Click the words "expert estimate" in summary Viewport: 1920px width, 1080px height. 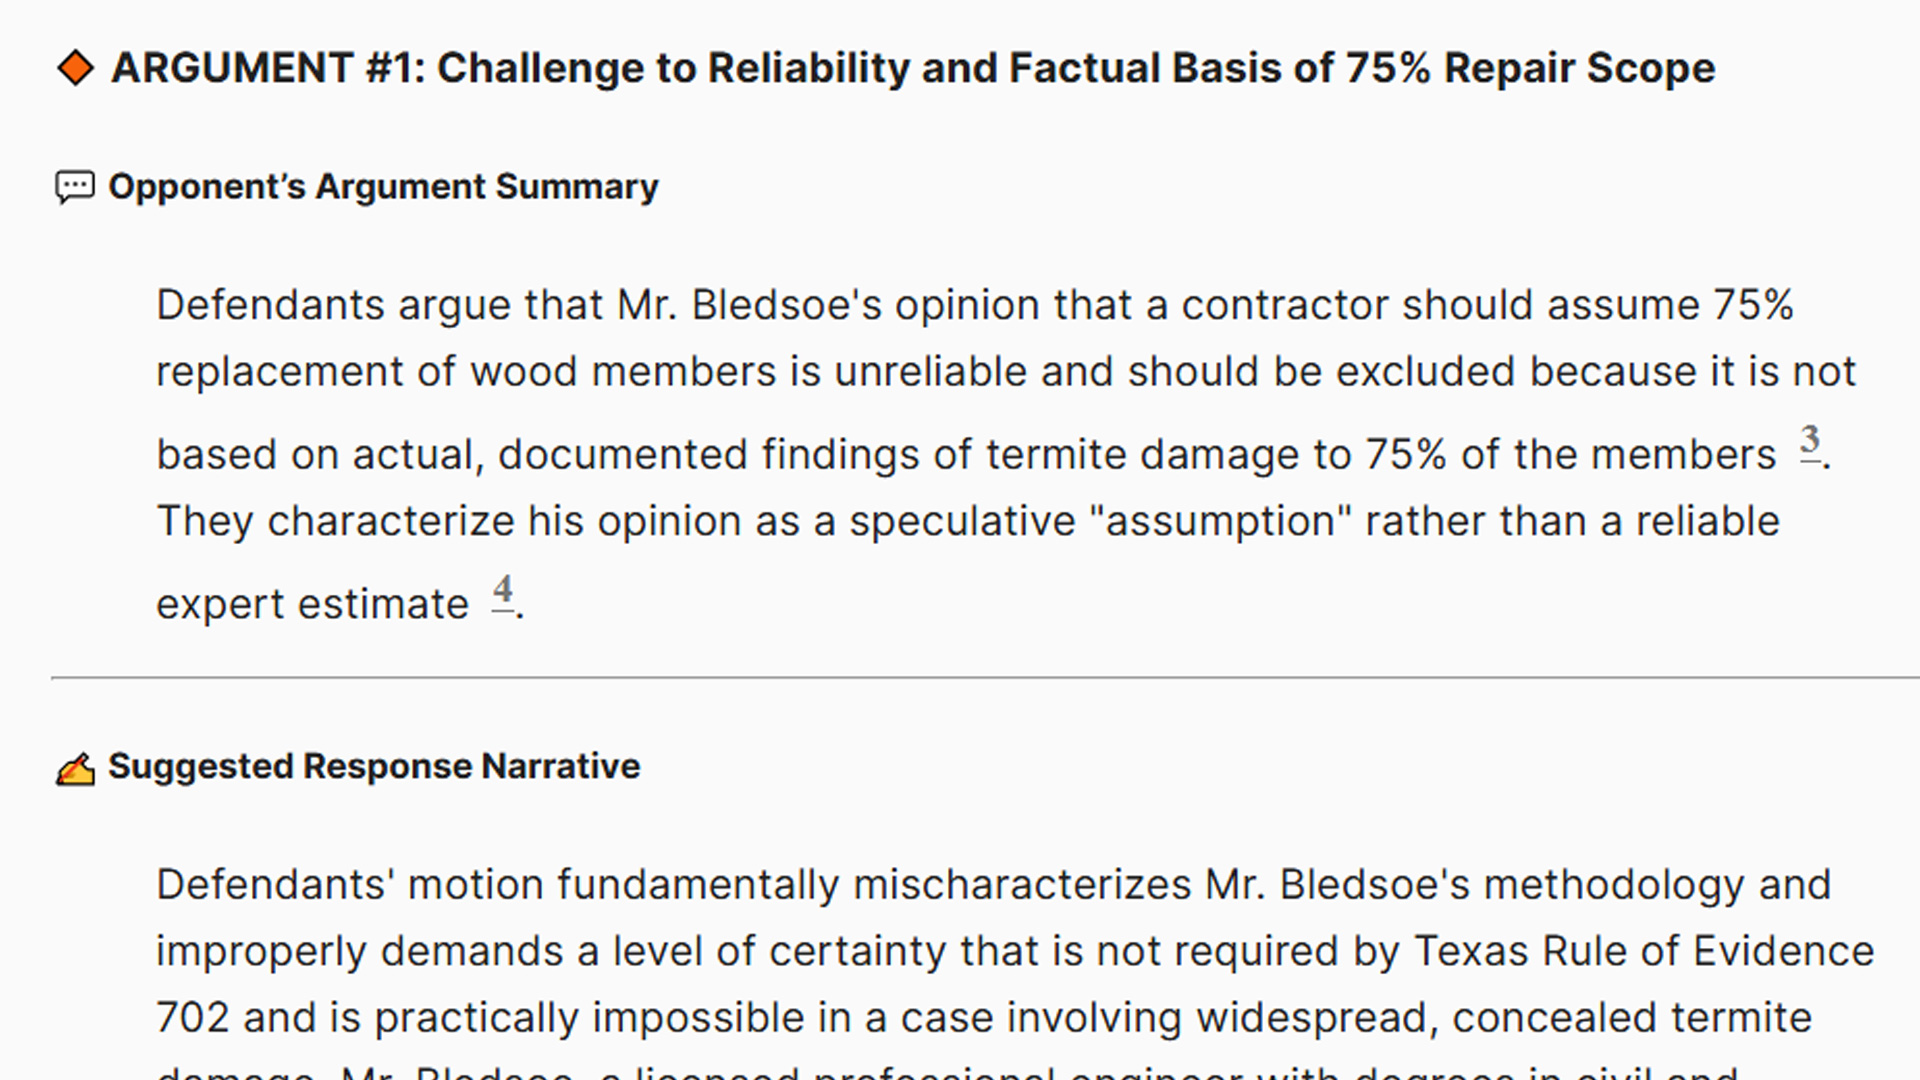click(312, 604)
